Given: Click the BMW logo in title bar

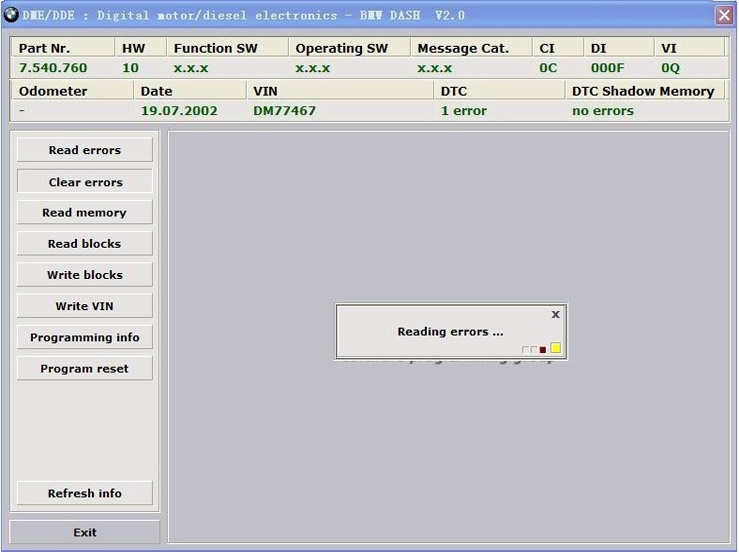Looking at the screenshot, I should tap(12, 15).
